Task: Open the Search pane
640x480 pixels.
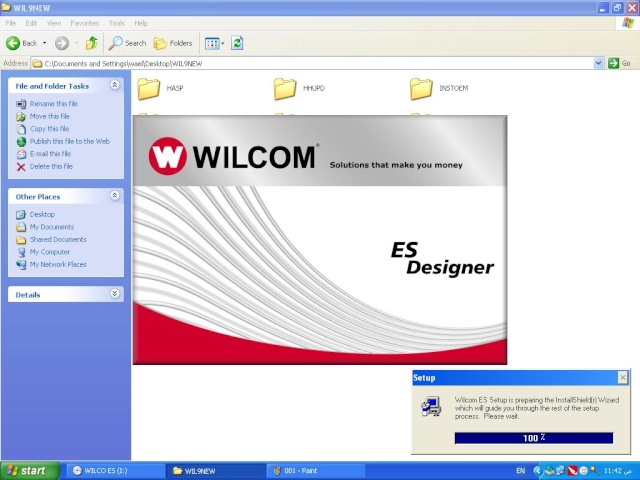Action: click(127, 43)
